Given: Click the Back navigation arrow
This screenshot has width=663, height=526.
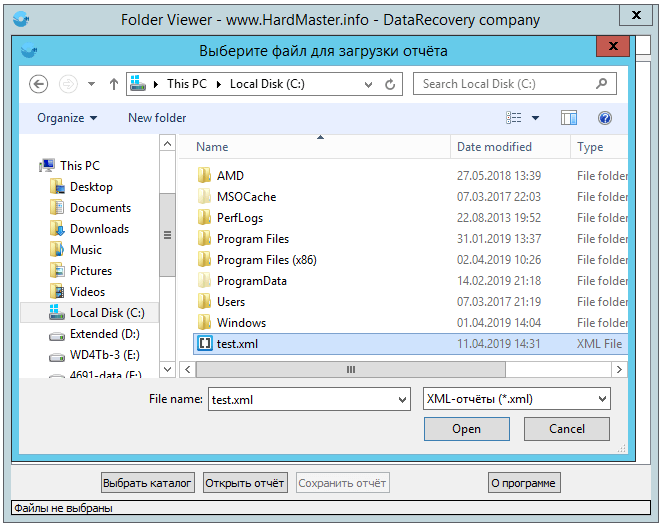Looking at the screenshot, I should (39, 84).
